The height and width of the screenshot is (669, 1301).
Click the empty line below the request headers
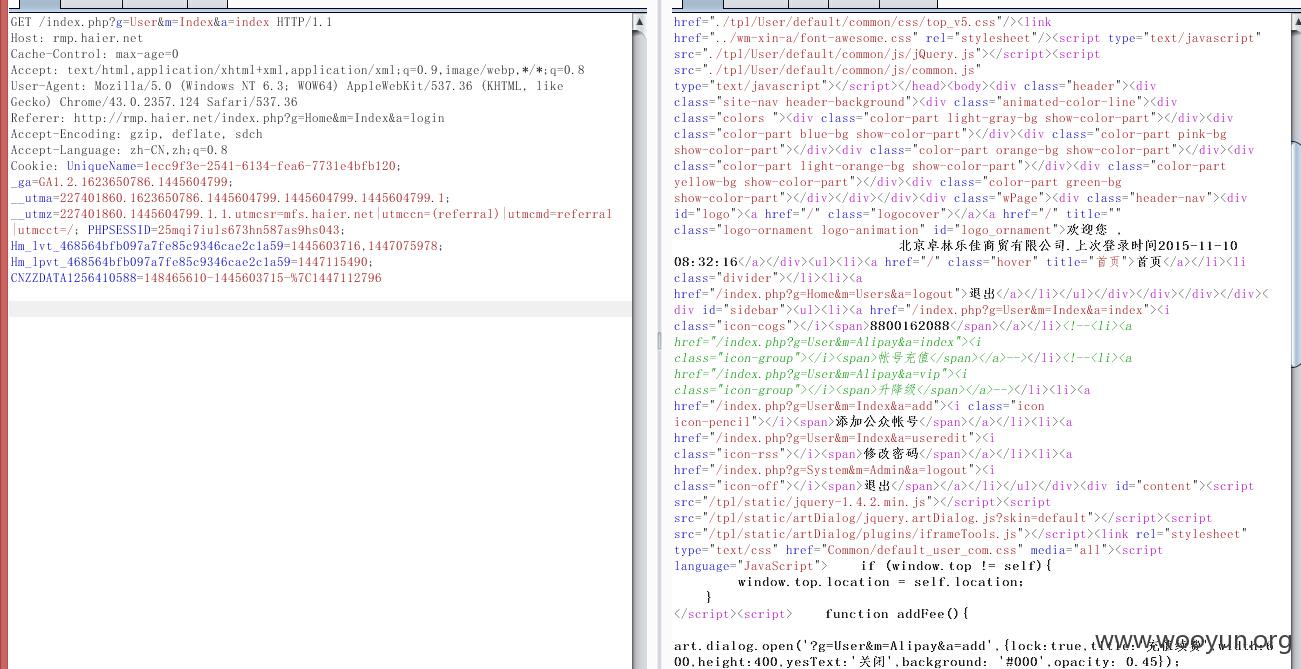click(321, 309)
